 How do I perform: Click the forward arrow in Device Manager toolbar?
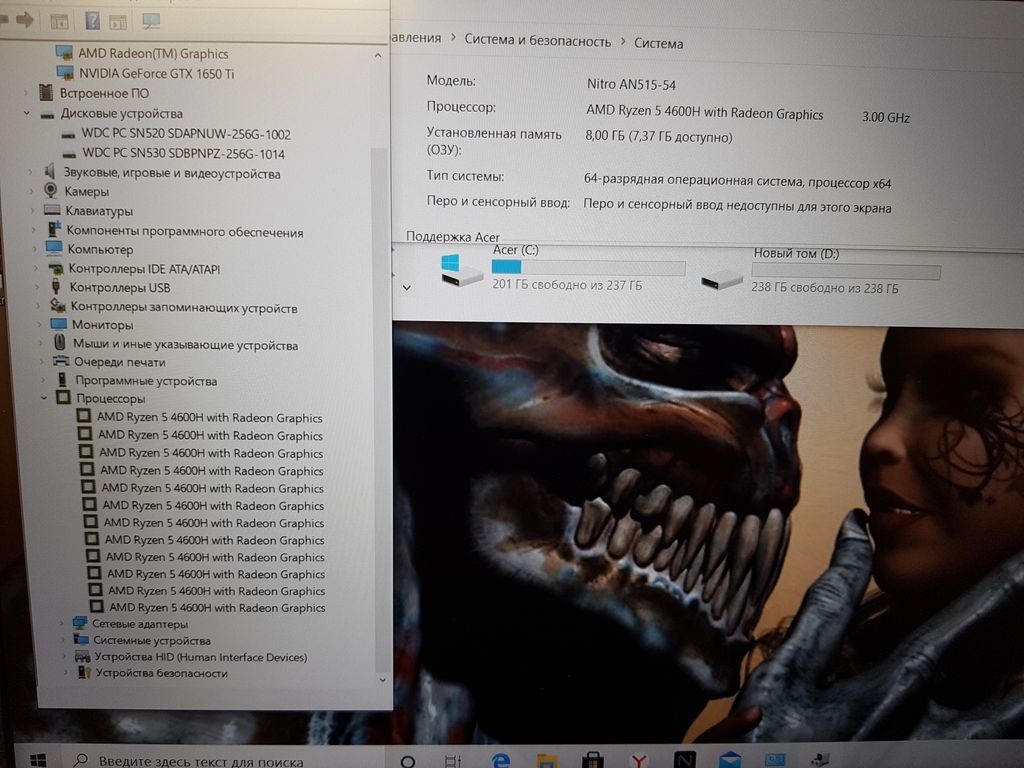[x=25, y=20]
